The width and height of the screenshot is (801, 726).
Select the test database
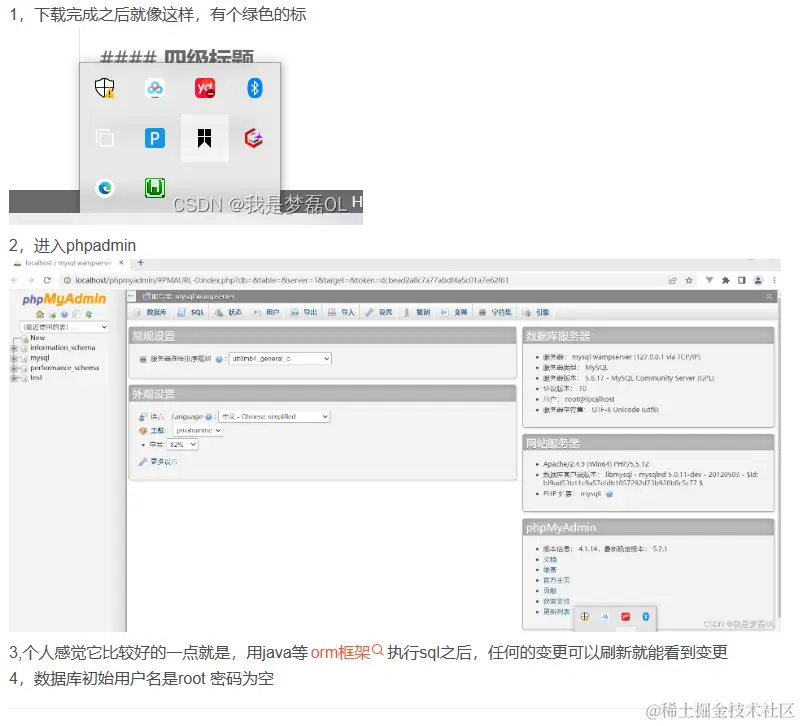pos(36,378)
